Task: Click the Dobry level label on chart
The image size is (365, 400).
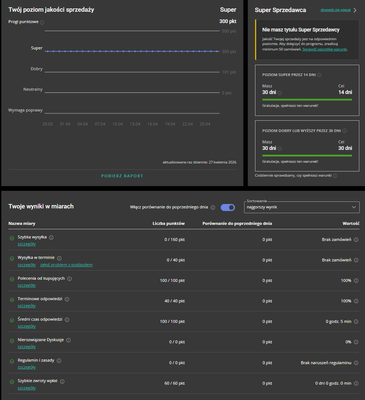Action: (x=36, y=69)
